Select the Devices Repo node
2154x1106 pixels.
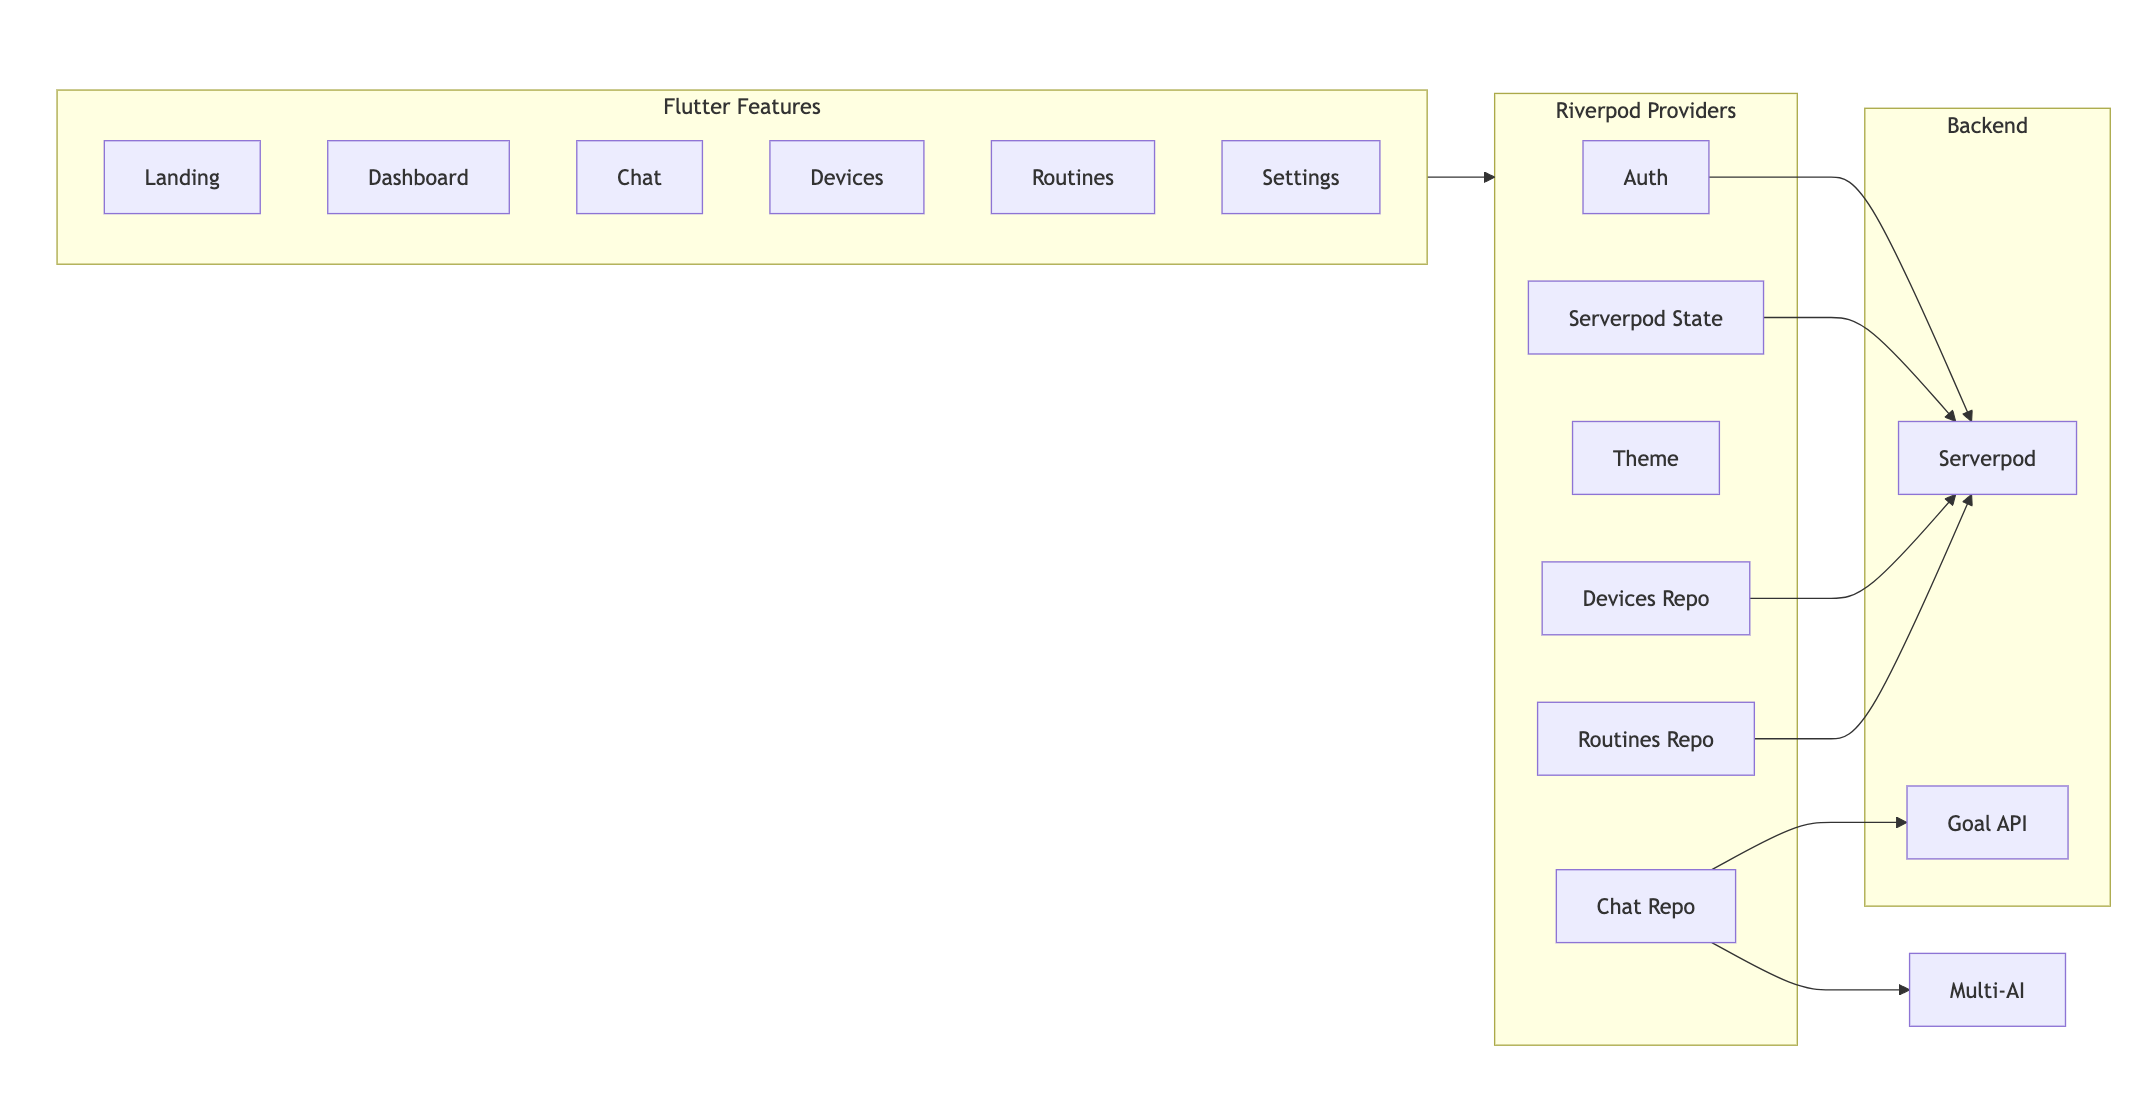(x=1645, y=598)
